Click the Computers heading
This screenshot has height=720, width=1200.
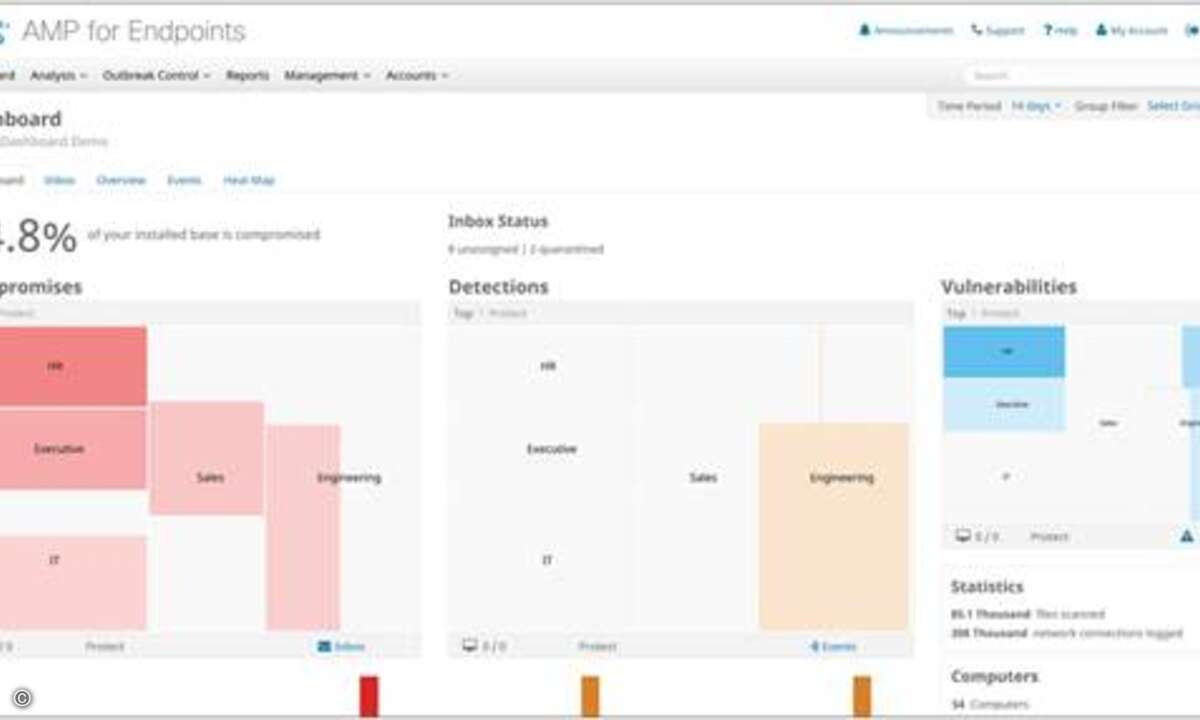coord(994,677)
